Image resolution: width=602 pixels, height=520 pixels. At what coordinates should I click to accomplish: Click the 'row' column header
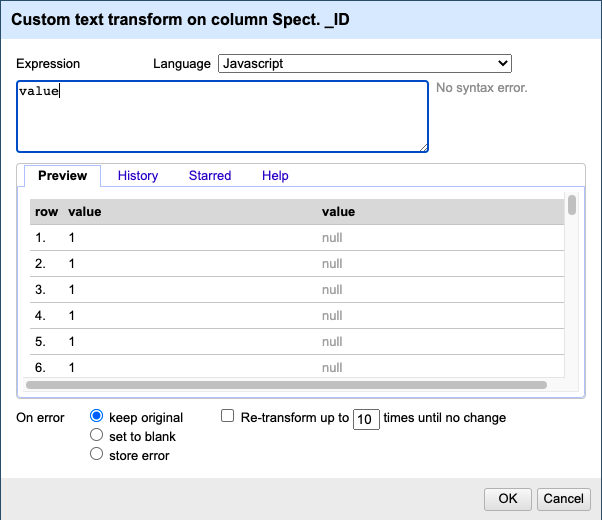coord(46,212)
